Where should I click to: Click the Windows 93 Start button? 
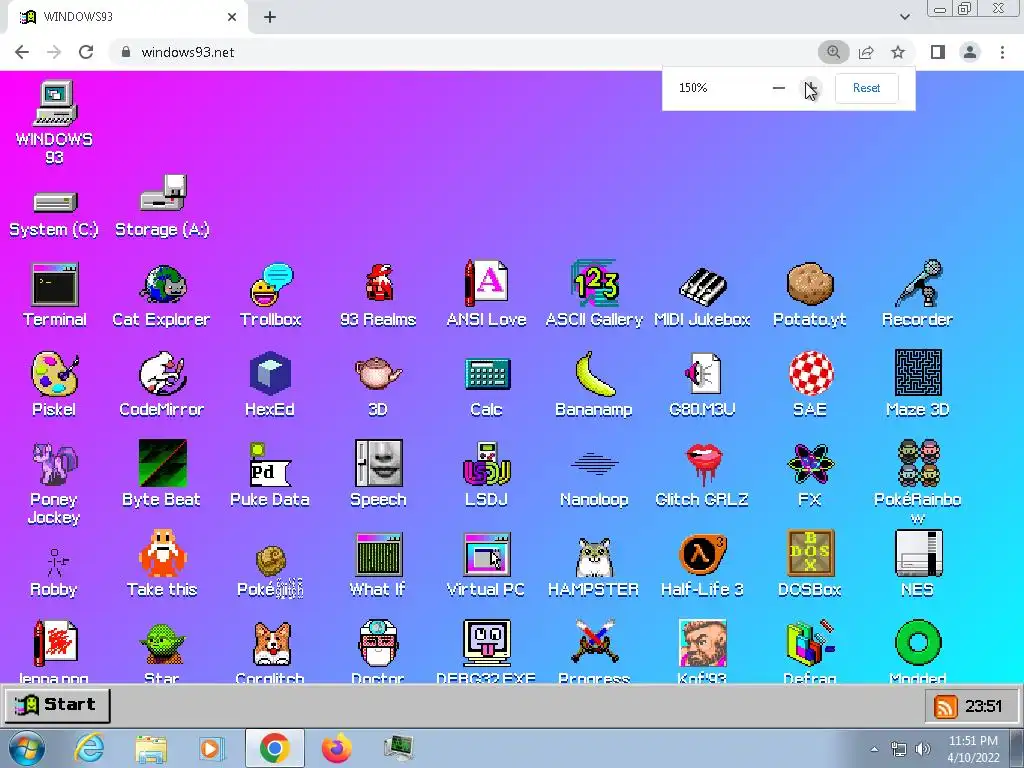[57, 705]
